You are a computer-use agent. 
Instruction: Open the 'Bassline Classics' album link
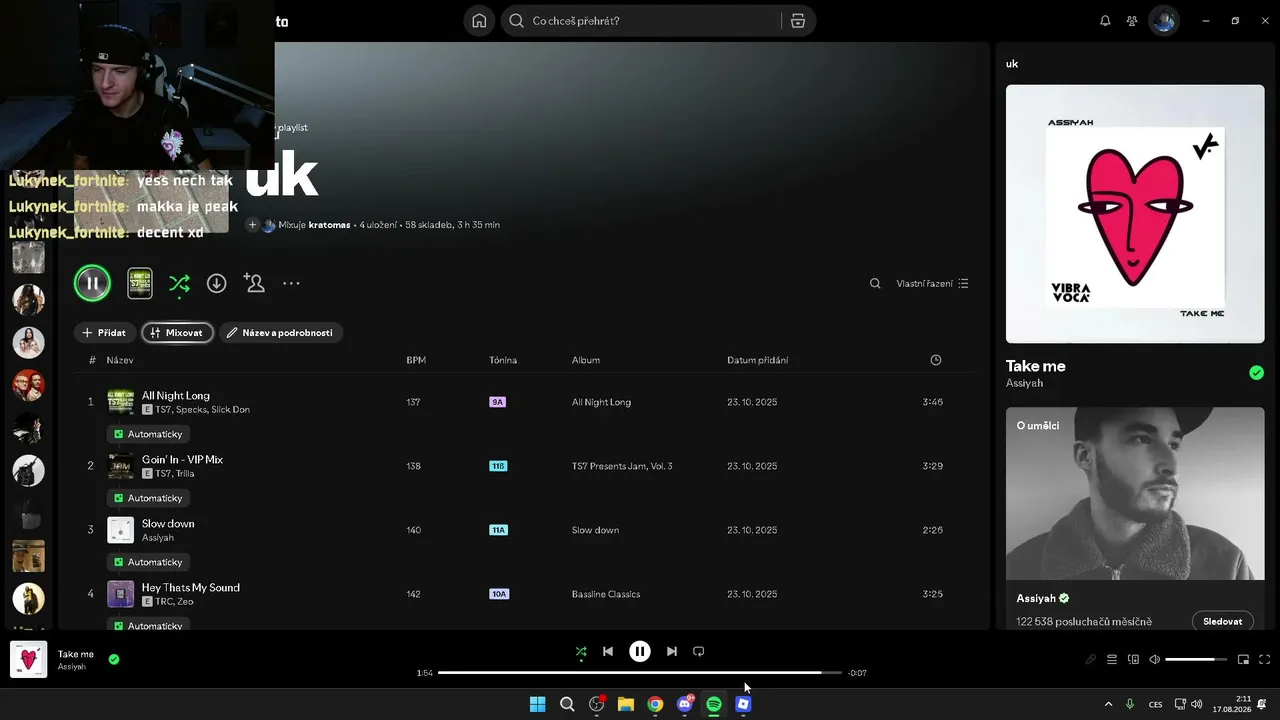coord(606,594)
